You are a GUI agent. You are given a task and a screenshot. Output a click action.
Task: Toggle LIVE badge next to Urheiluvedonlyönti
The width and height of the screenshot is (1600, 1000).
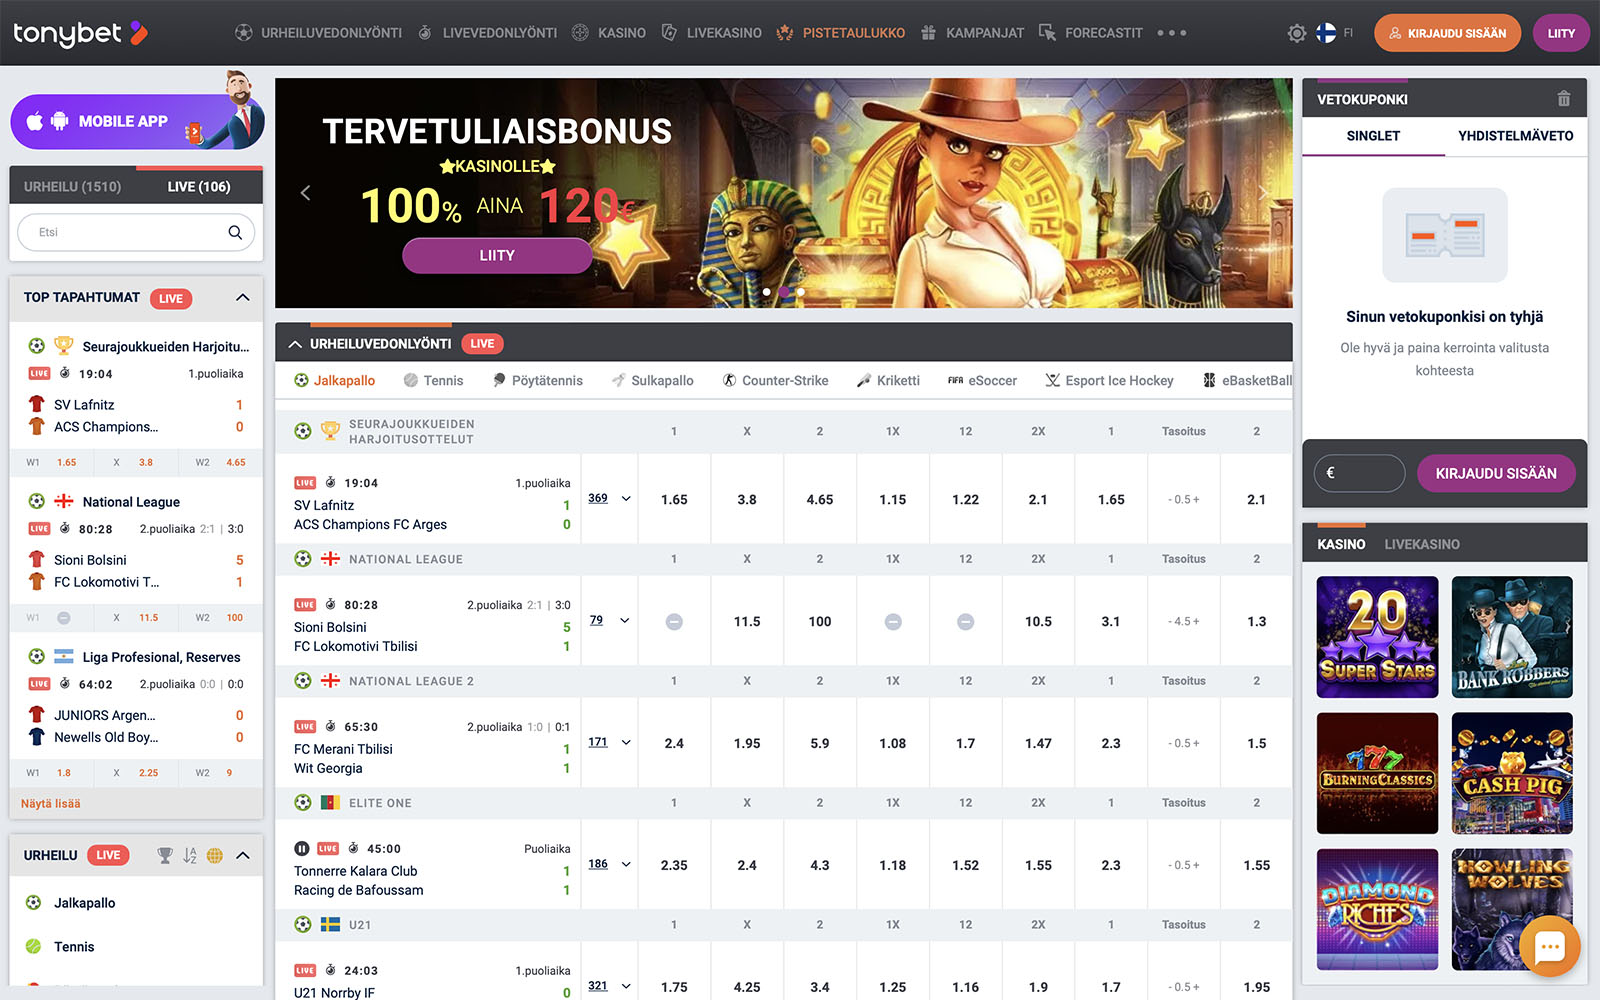click(482, 344)
